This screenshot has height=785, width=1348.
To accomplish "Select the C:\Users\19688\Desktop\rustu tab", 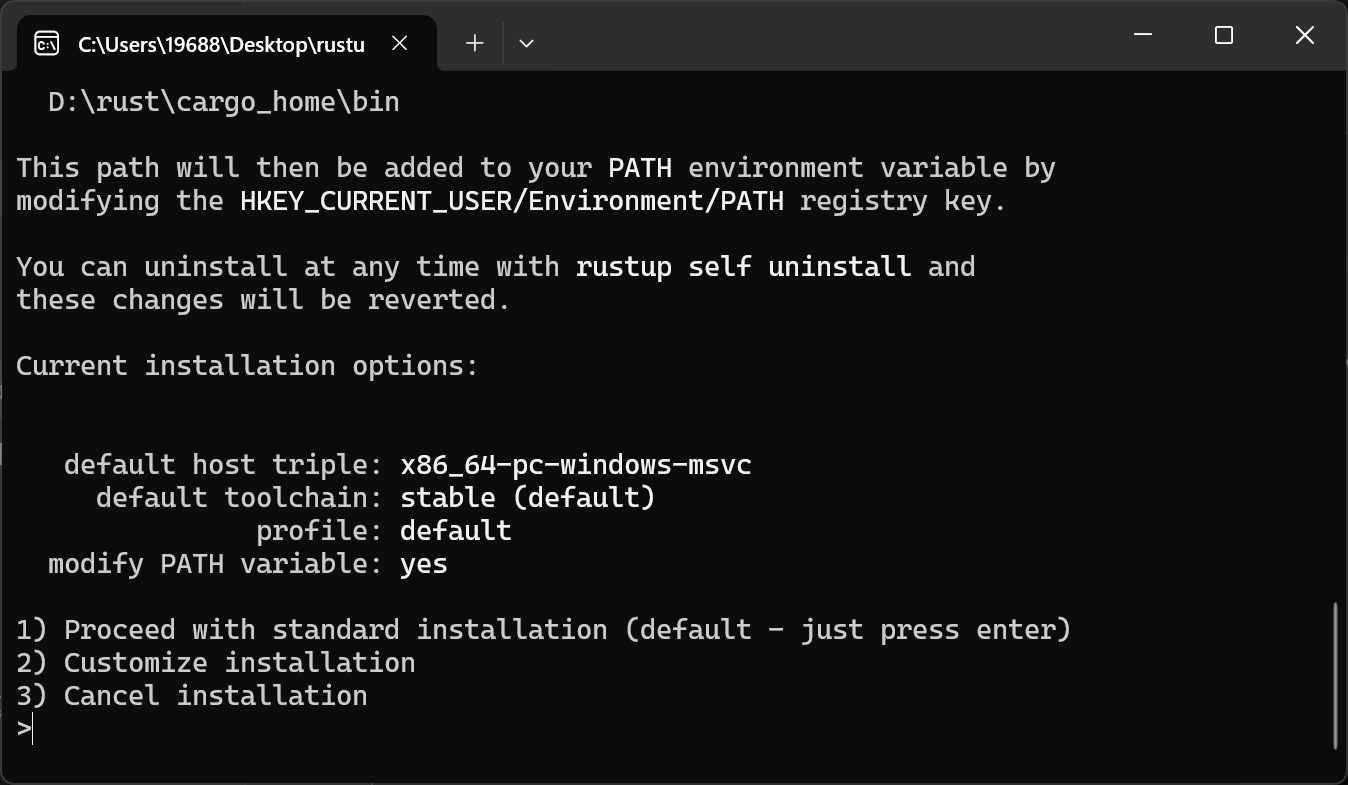I will (x=220, y=44).
